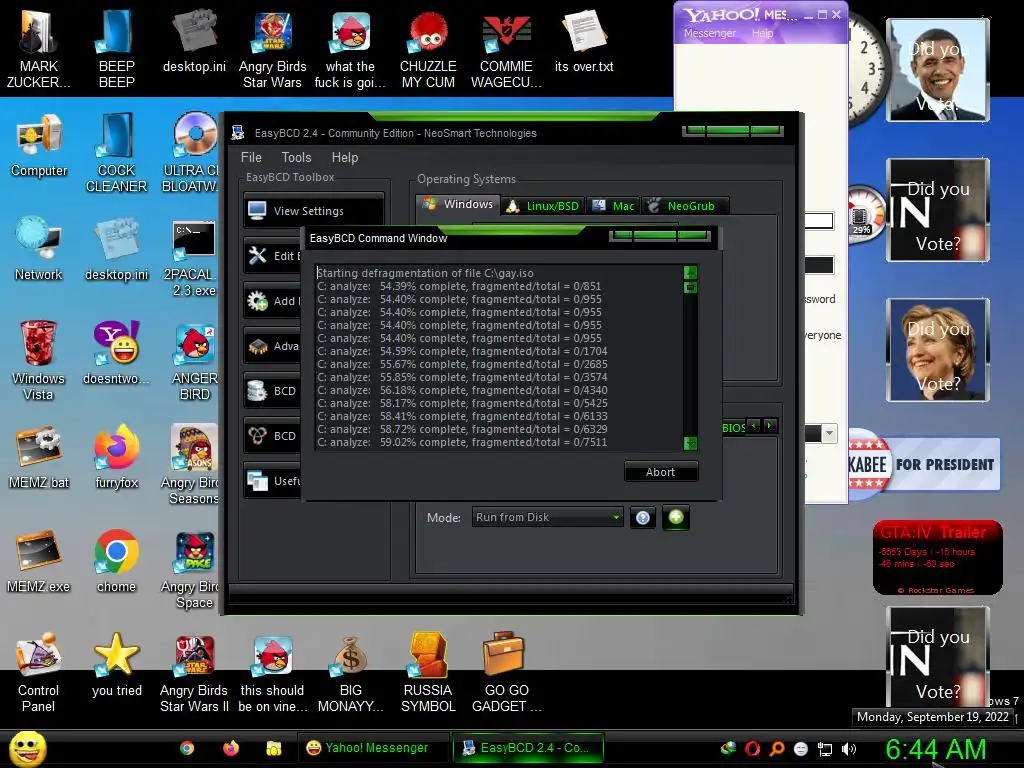Open the Mode Run from Disk dropdown
This screenshot has width=1024, height=768.
[x=547, y=517]
